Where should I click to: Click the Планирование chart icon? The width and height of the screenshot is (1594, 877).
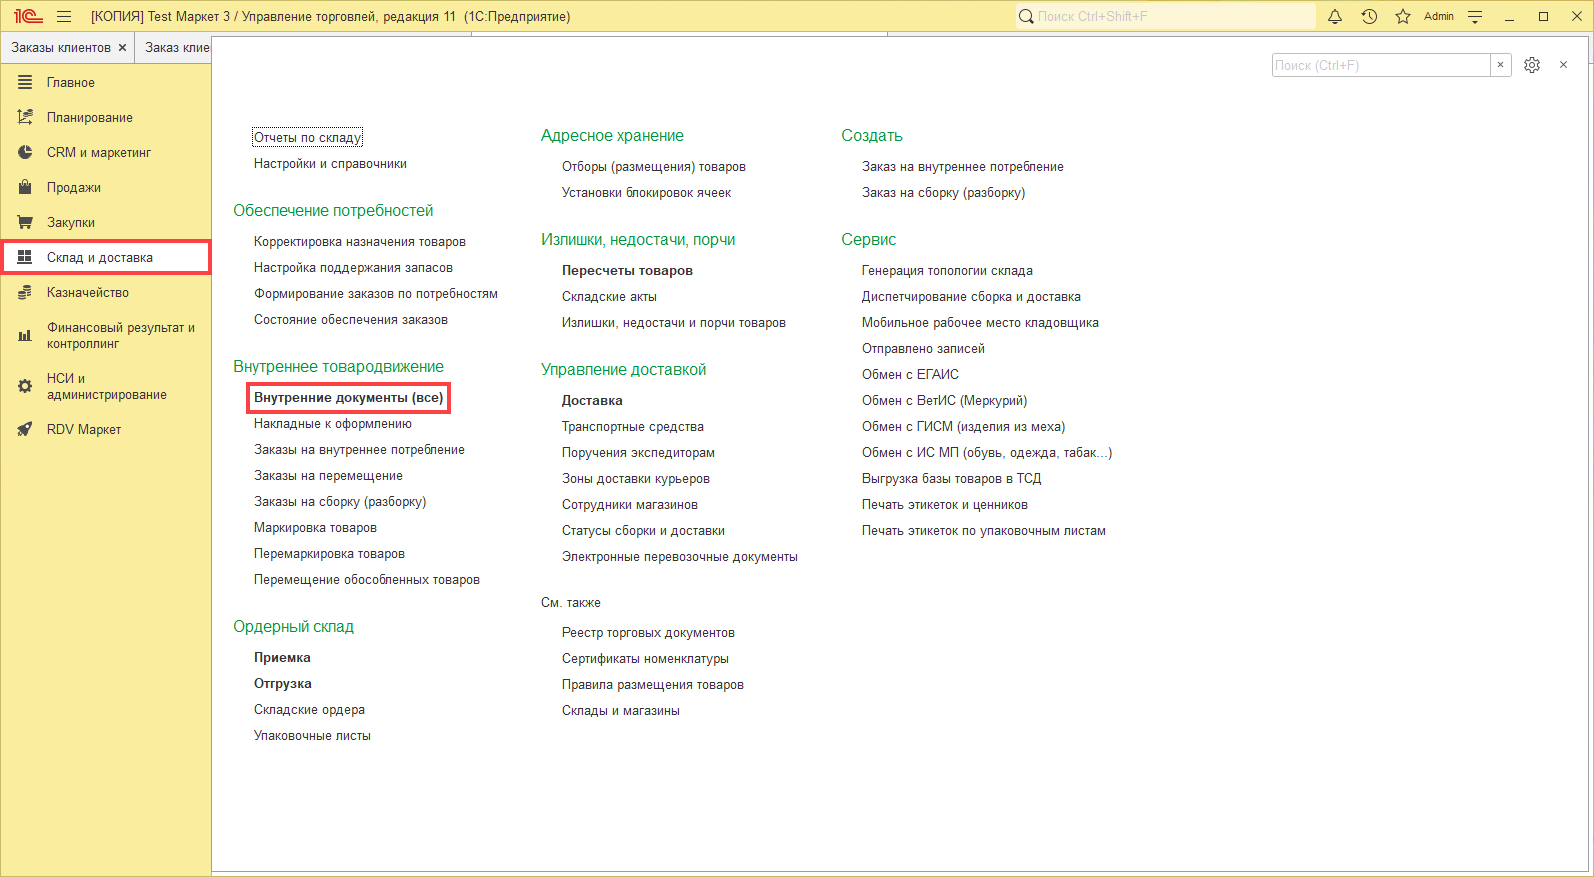point(25,117)
